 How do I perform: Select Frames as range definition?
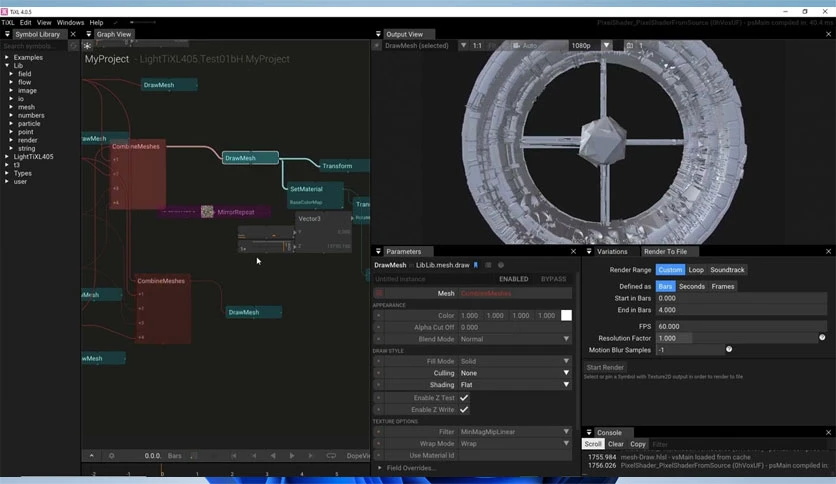tap(723, 286)
